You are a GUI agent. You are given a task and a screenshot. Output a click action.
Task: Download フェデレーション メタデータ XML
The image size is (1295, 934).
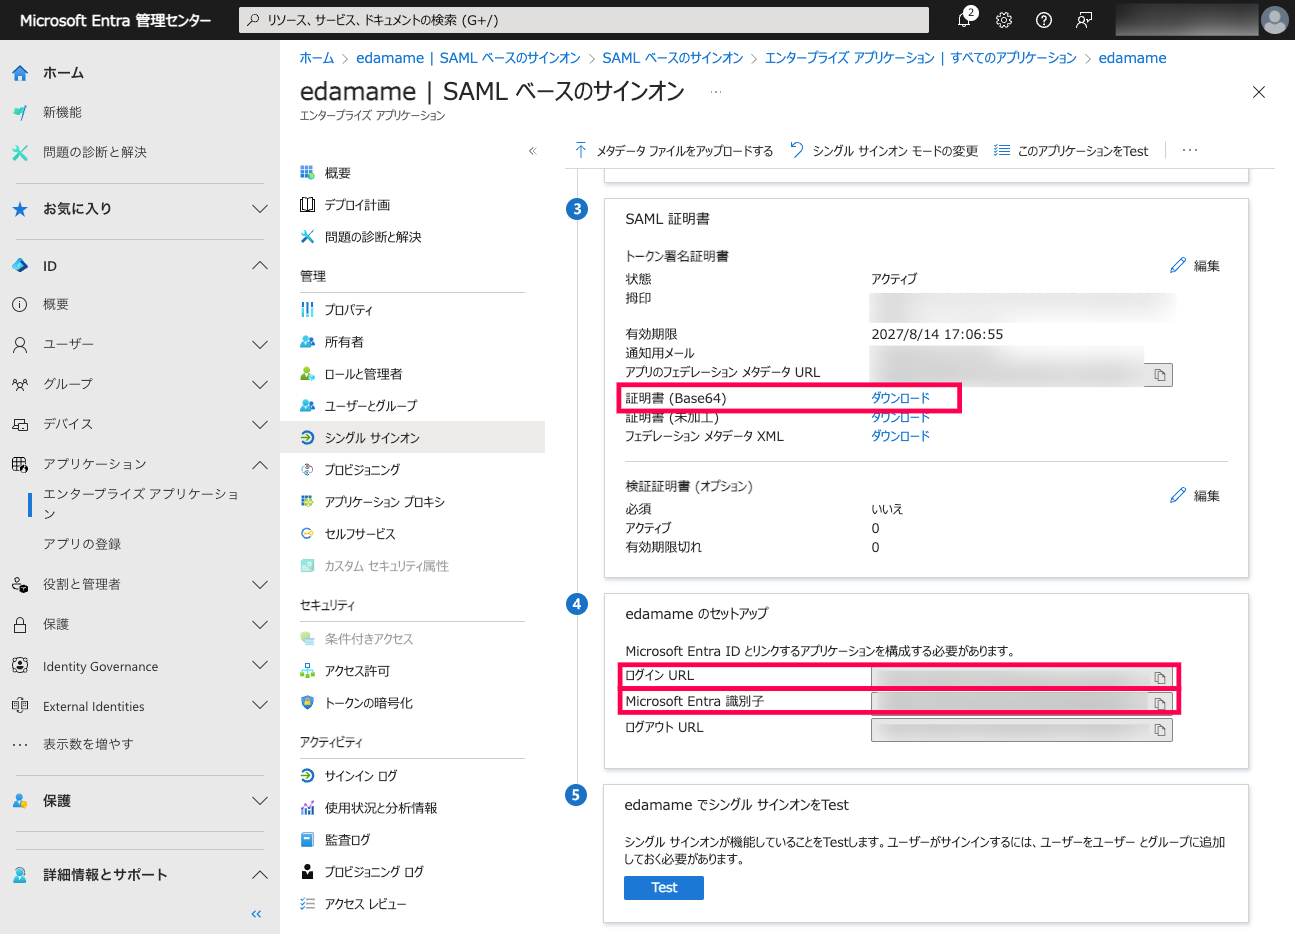(900, 436)
